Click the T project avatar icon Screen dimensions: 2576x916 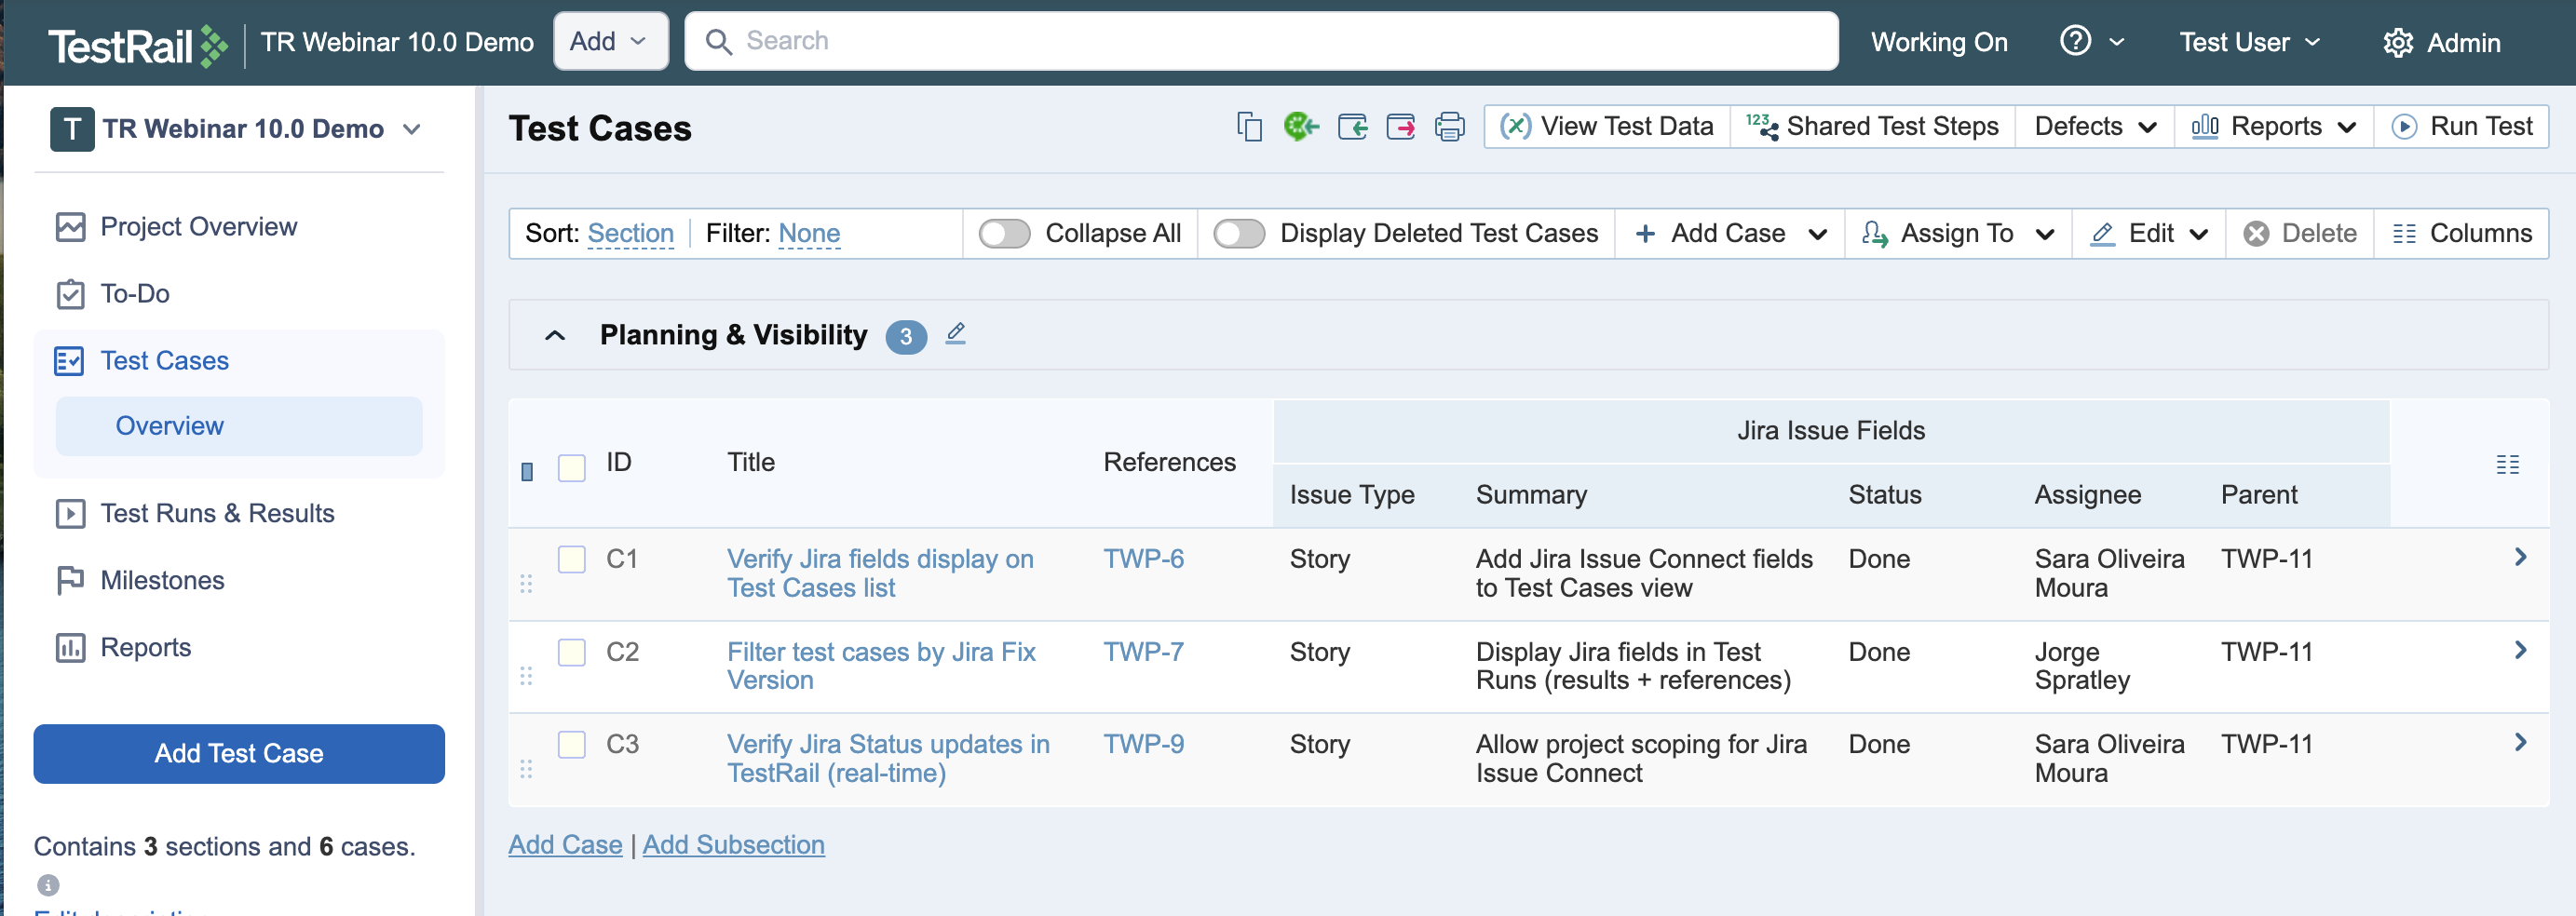pos(72,129)
